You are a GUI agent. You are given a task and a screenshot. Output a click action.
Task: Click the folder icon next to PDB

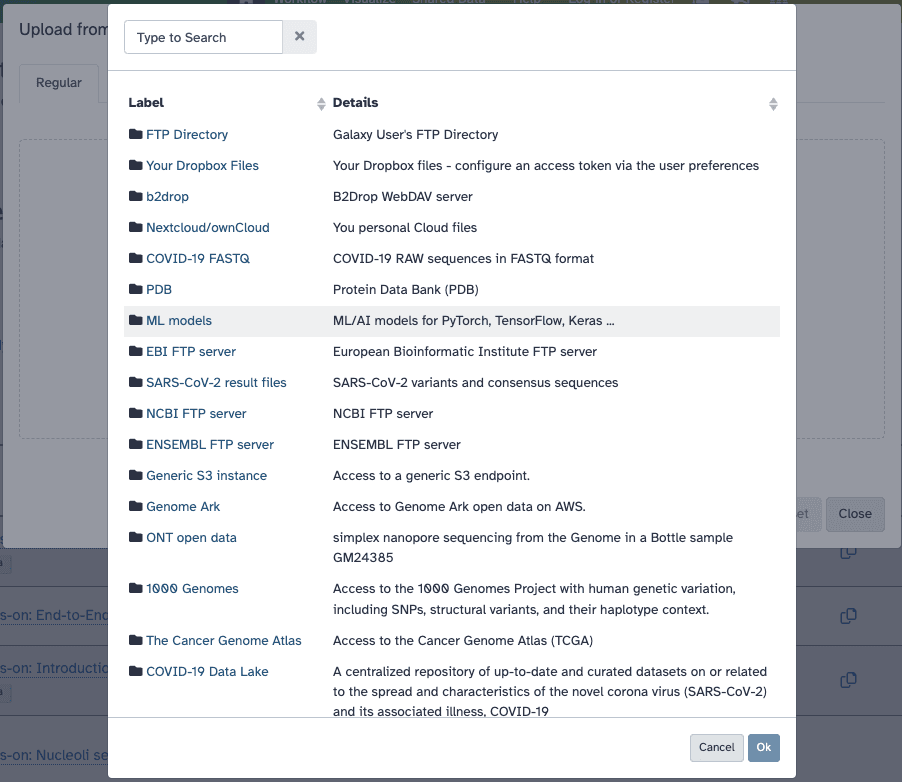coord(136,289)
